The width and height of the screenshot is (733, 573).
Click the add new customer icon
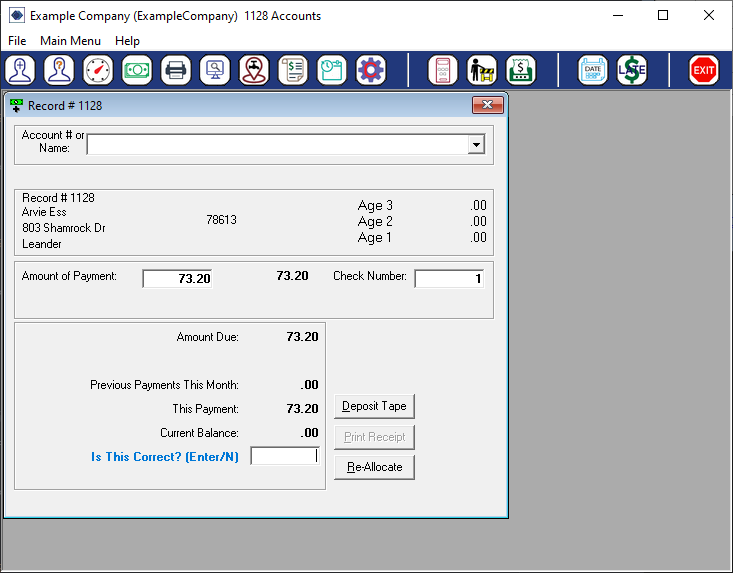(20, 70)
